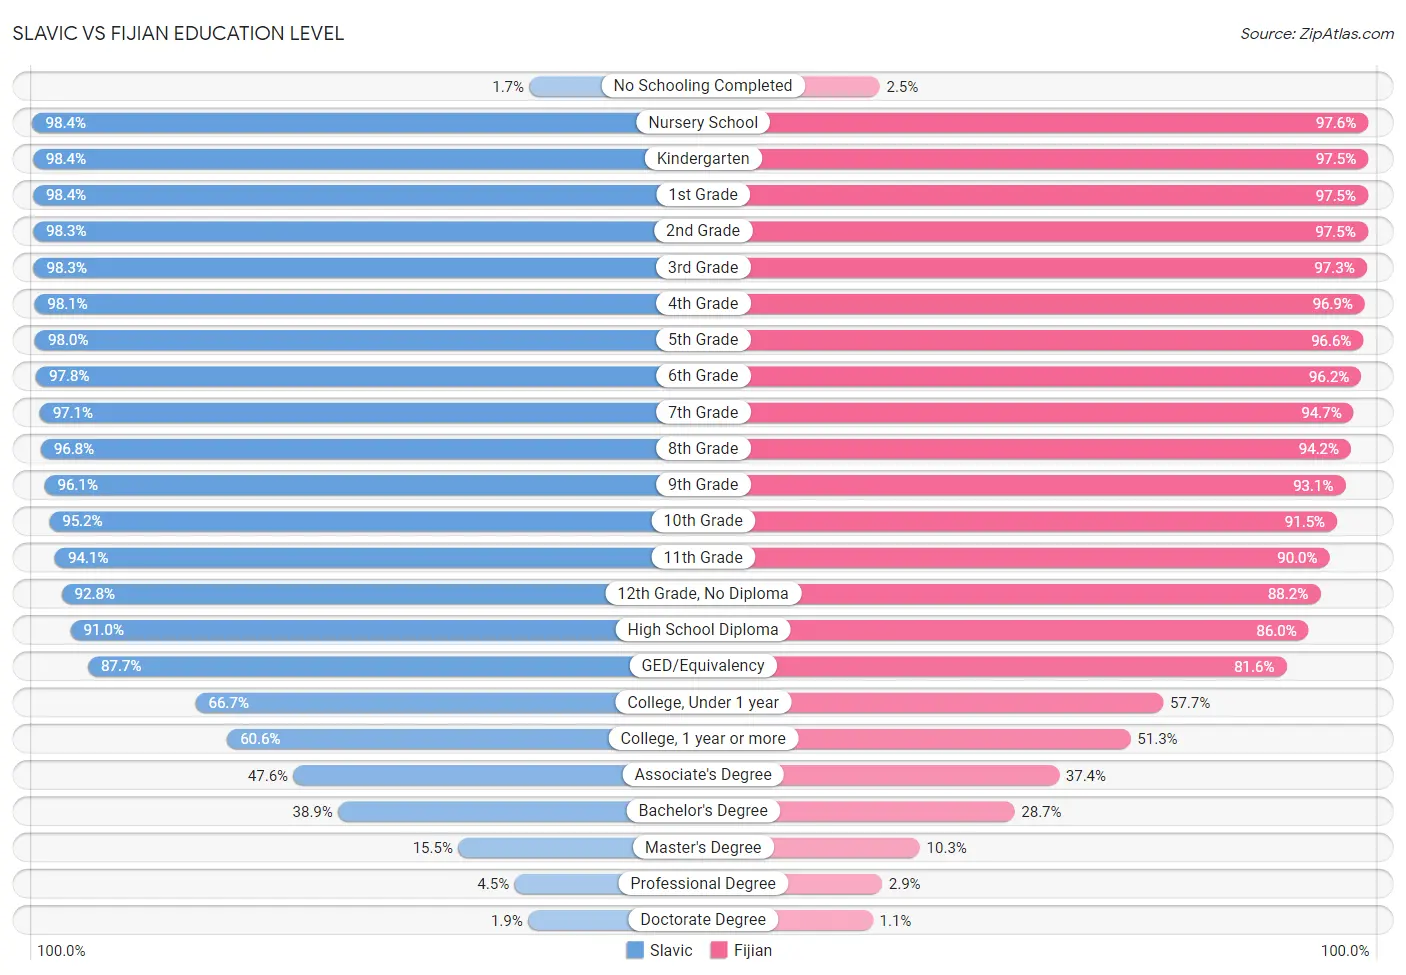Click the Fijian legend color swatch
The height and width of the screenshot is (975, 1406).
[x=718, y=950]
